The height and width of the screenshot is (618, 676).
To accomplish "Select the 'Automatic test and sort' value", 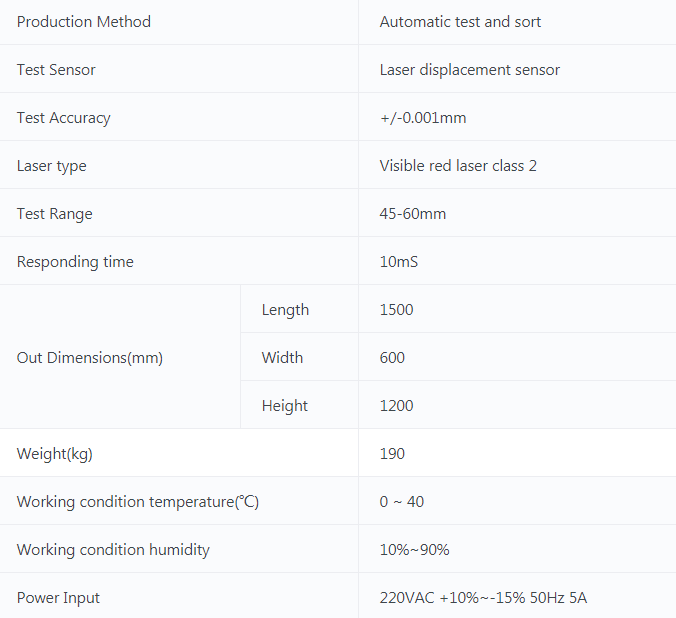I will 460,22.
